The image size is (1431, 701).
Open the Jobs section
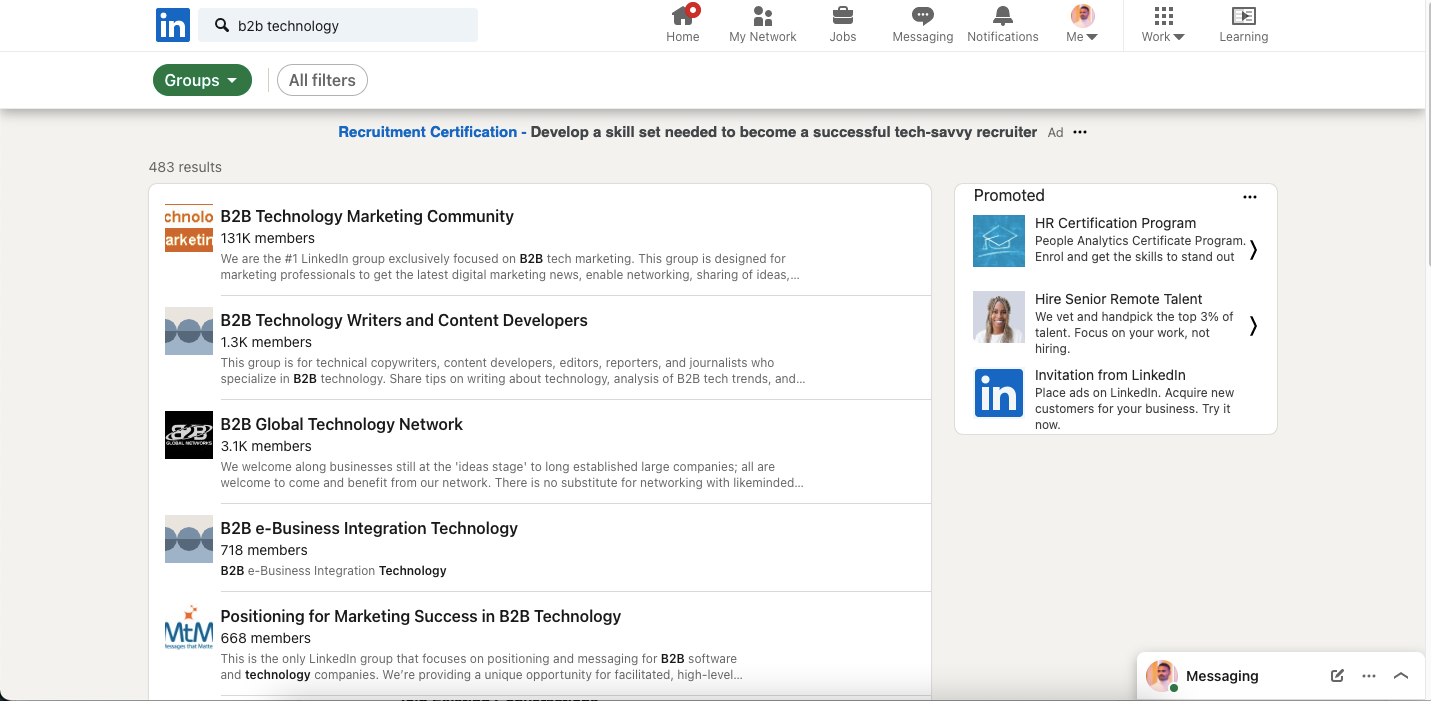click(x=843, y=23)
